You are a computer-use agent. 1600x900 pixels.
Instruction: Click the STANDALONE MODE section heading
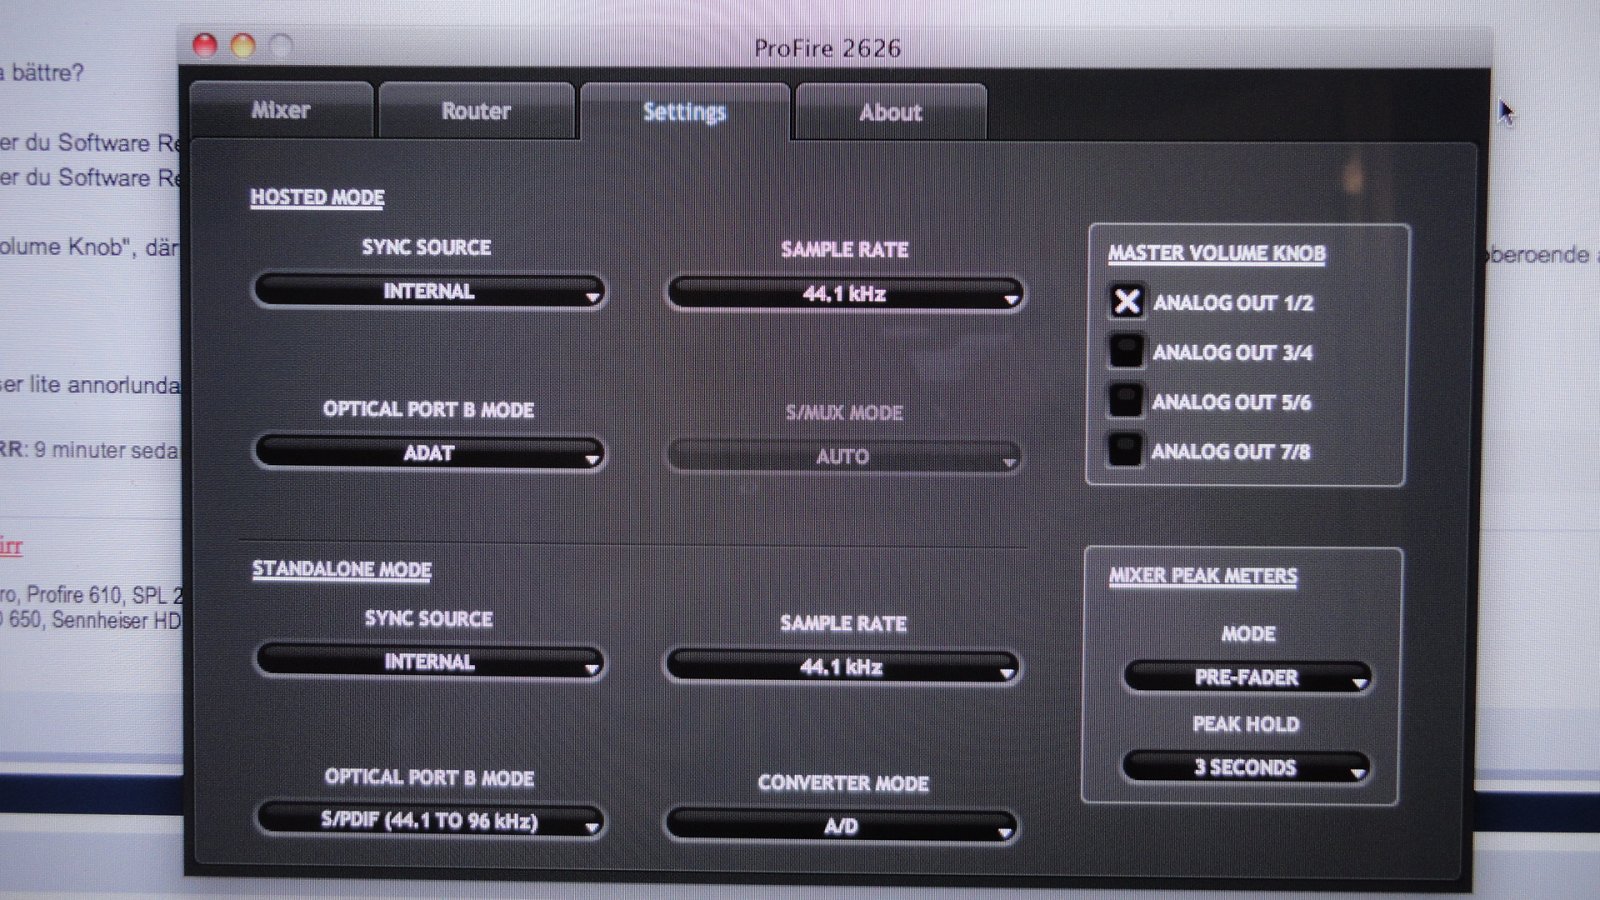point(341,570)
